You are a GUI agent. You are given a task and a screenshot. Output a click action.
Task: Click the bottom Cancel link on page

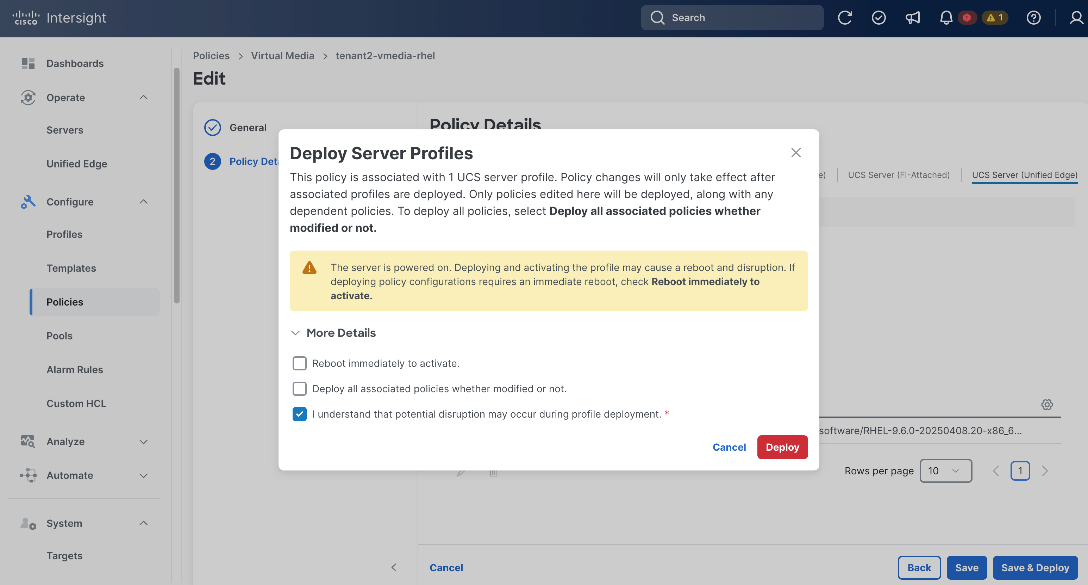point(446,568)
